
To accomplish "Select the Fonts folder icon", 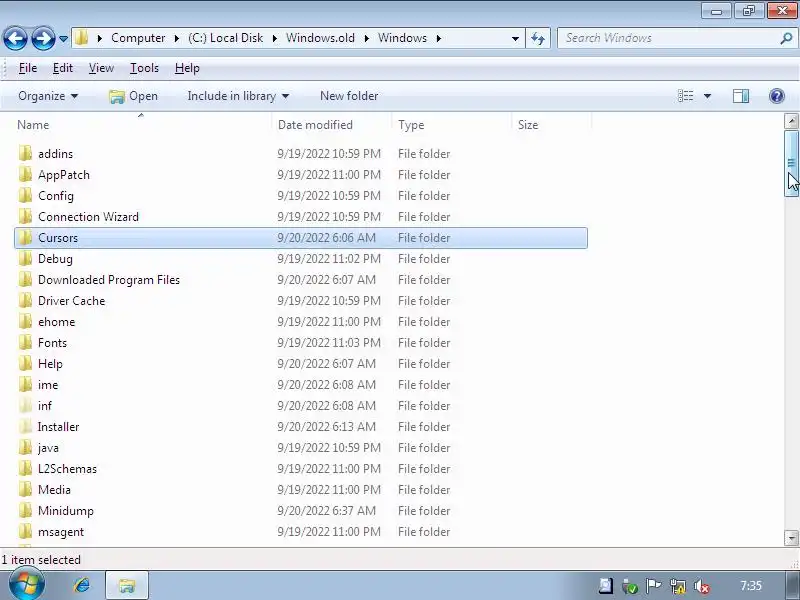I will 25,342.
